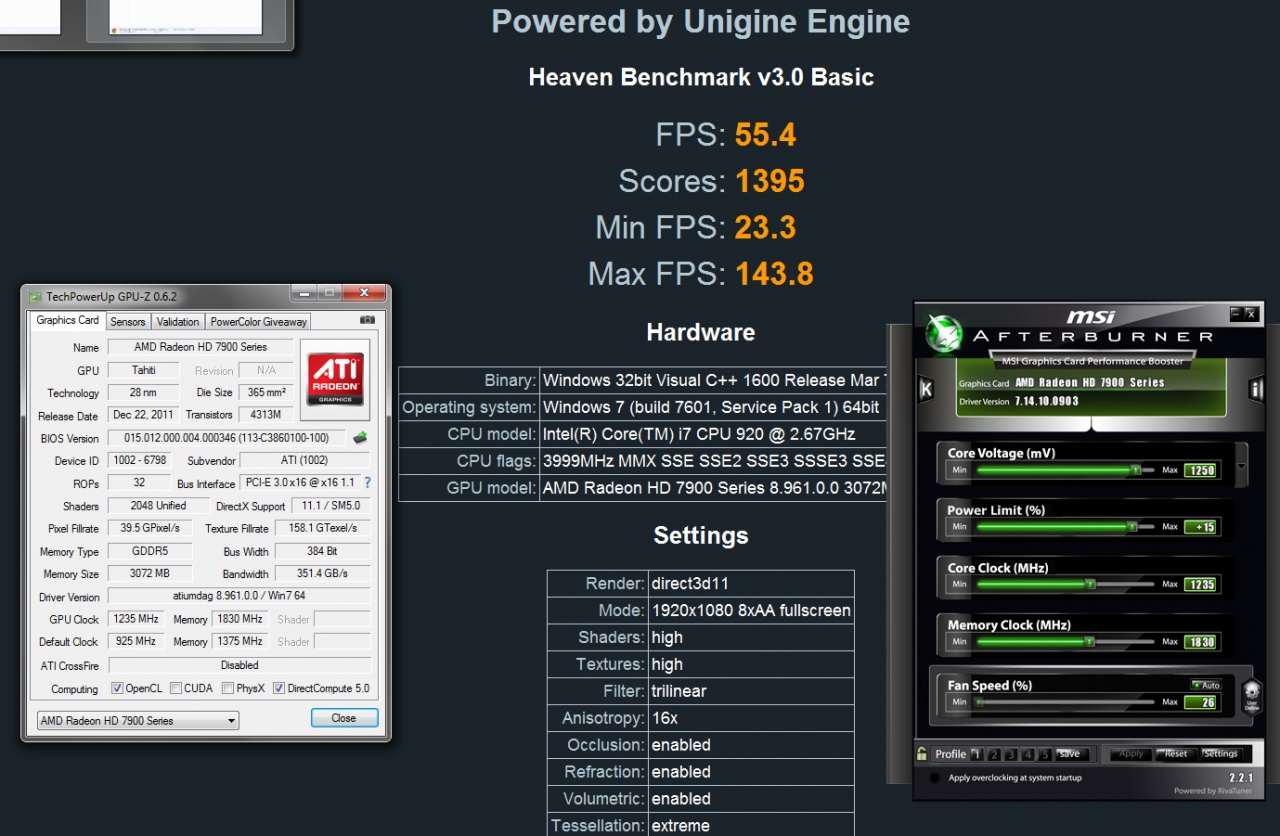Viewport: 1280px width, 836px height.
Task: Toggle the Afterburner profile lock icon
Action: (922, 754)
